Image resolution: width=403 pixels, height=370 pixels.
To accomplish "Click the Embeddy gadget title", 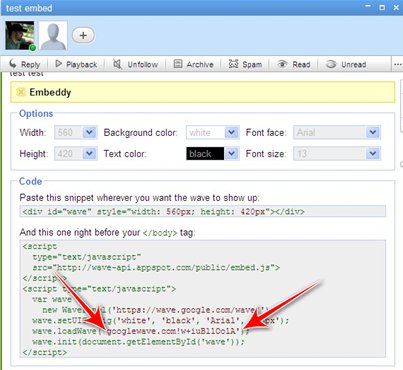I will [x=50, y=92].
